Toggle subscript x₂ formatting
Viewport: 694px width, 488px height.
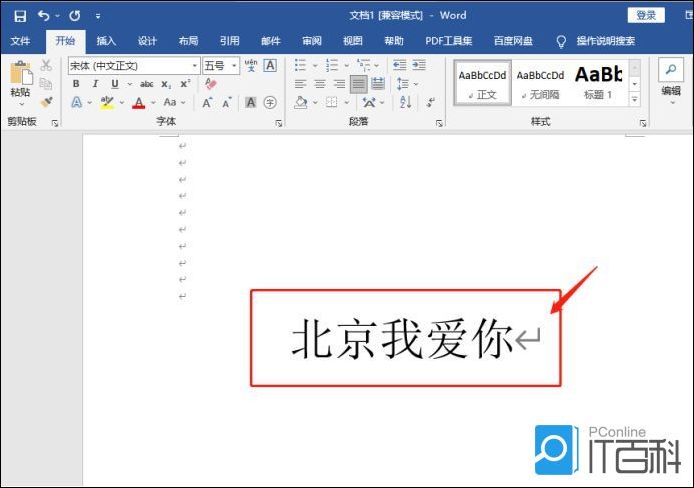click(x=166, y=84)
